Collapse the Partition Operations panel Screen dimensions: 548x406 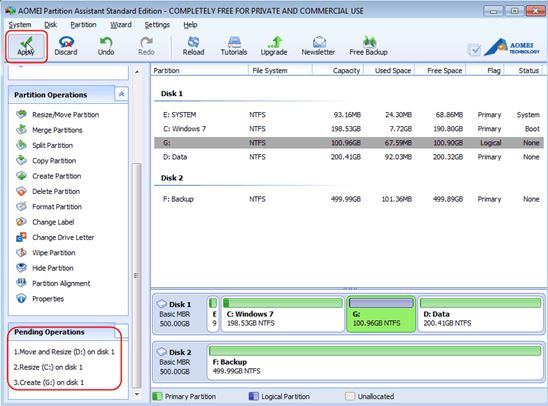click(122, 94)
